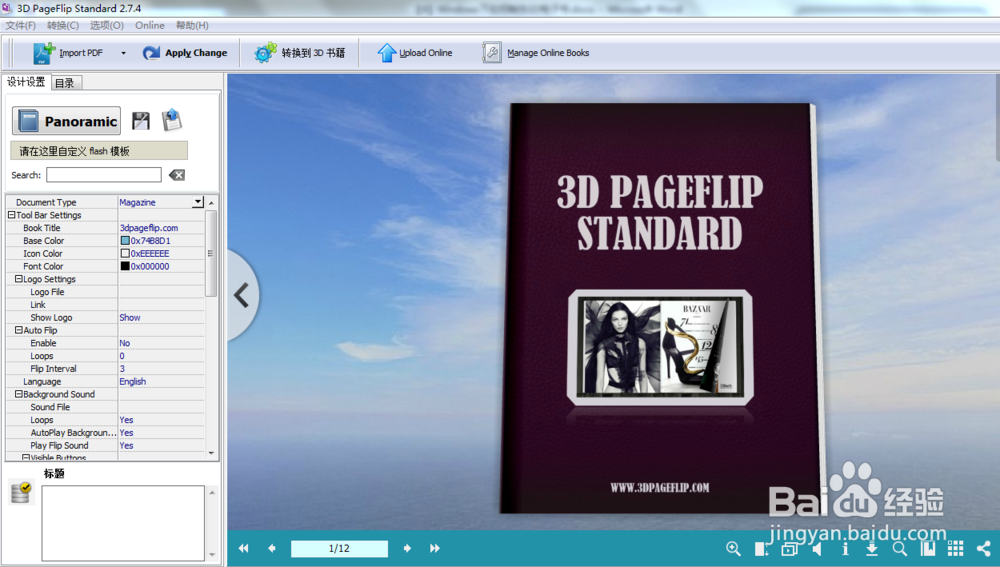Click the Show Logo value Show
Image resolution: width=1000 pixels, height=567 pixels.
click(129, 317)
